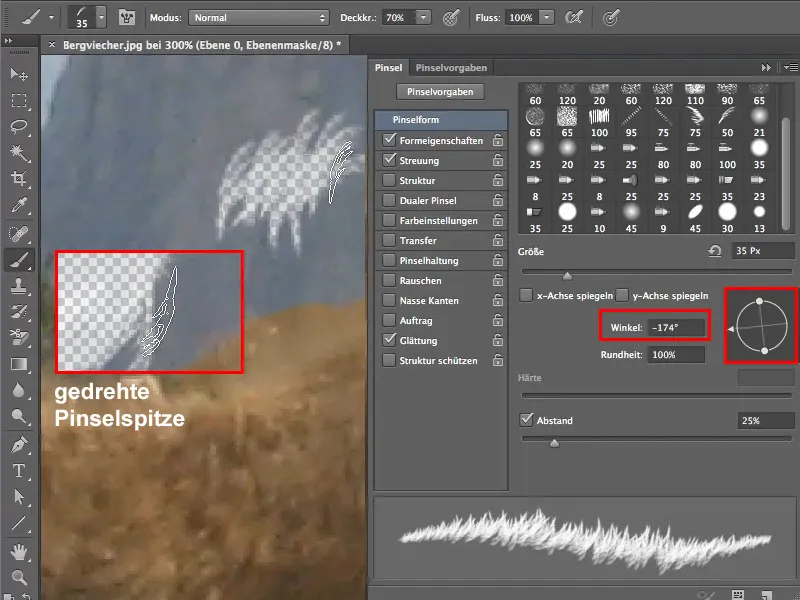Check x-Achse spiegeln
800x600 pixels.
click(x=526, y=295)
